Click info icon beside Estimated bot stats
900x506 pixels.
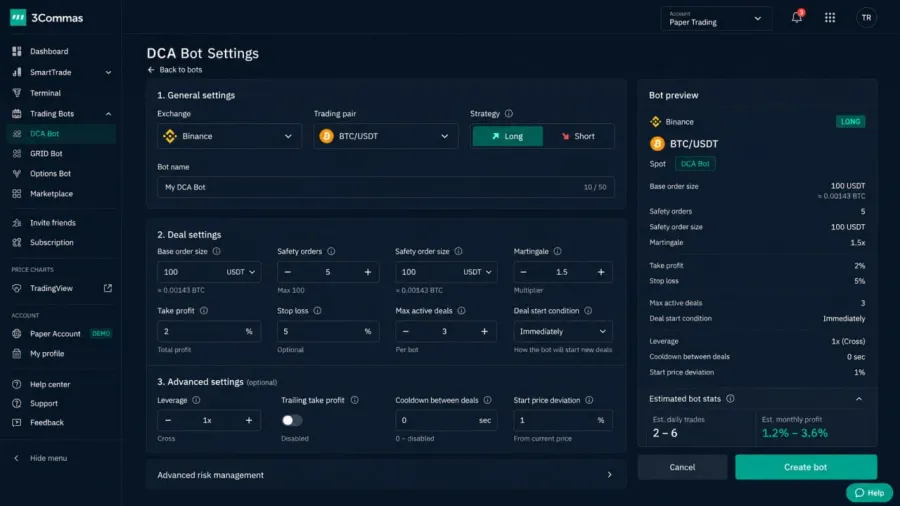tap(730, 398)
